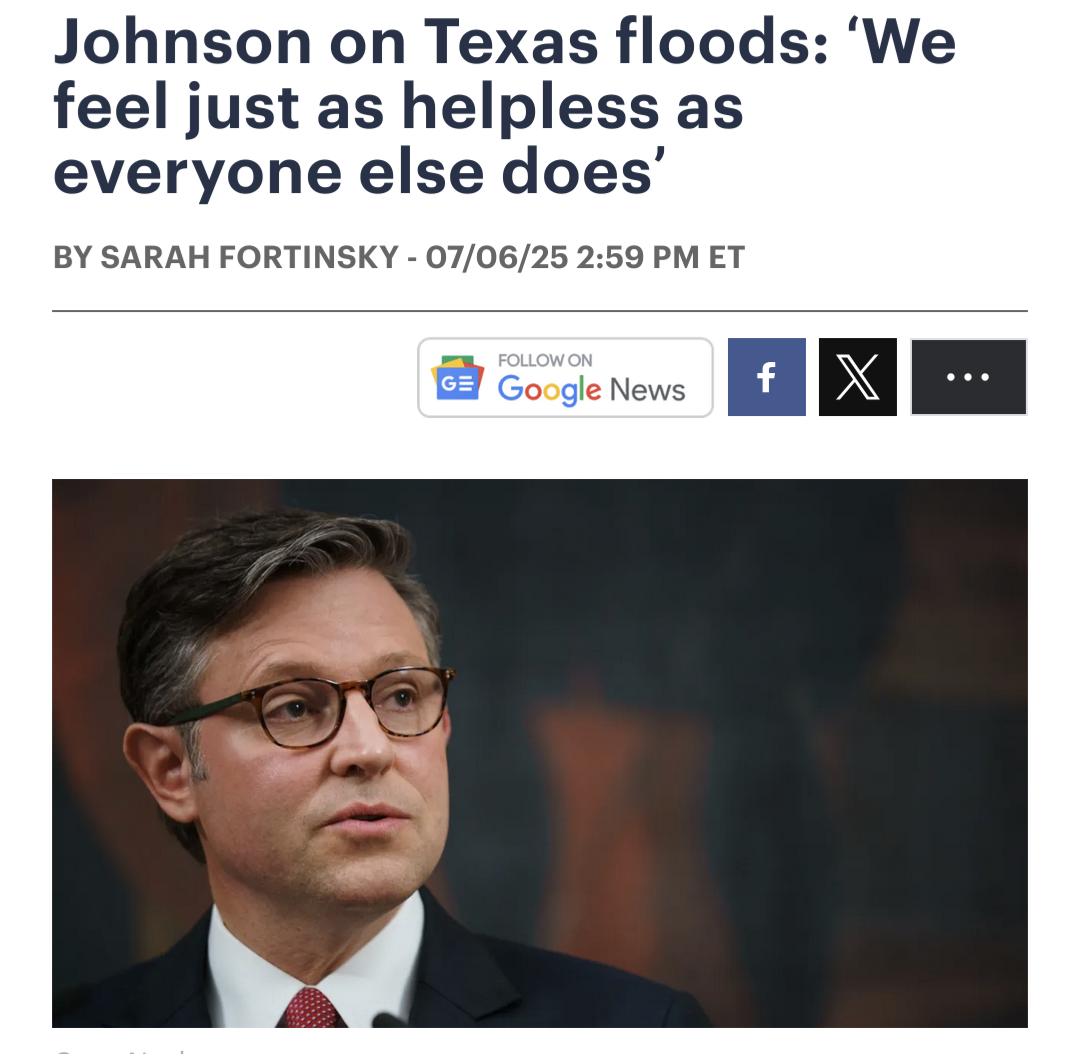This screenshot has width=1080, height=1054.
Task: Click the word 'News' in follow button
Action: (647, 390)
